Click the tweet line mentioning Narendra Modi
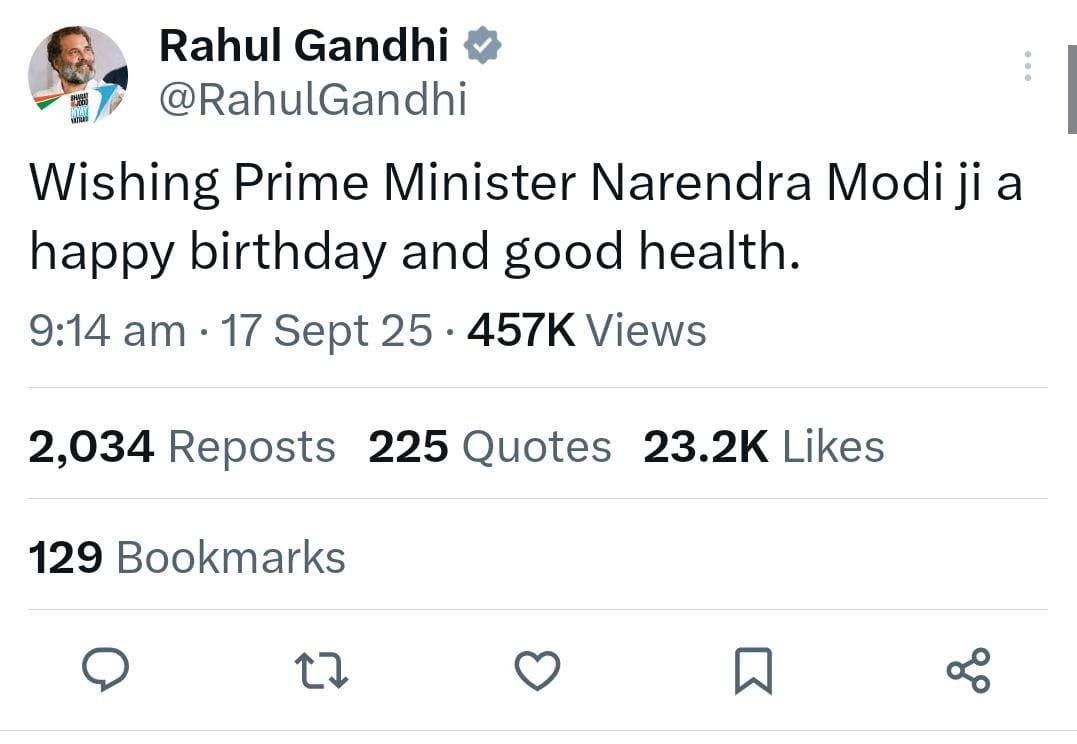 click(x=525, y=184)
